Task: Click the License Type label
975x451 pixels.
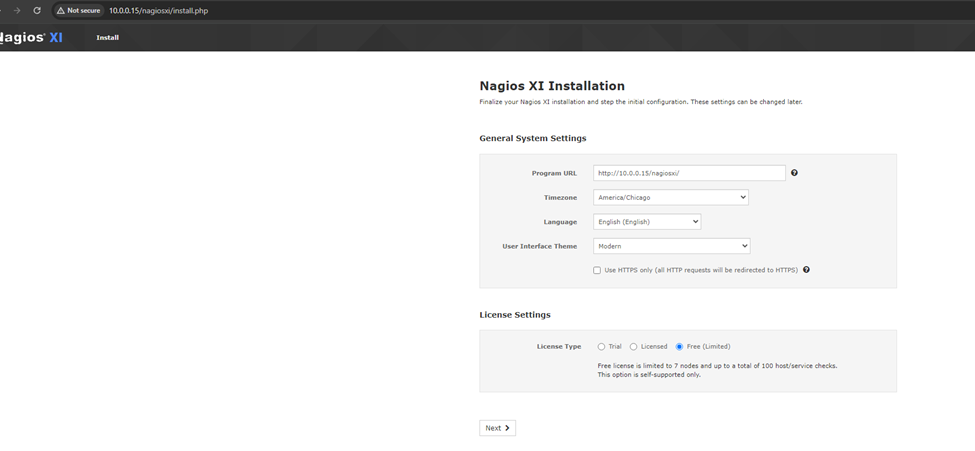Action: tap(559, 346)
